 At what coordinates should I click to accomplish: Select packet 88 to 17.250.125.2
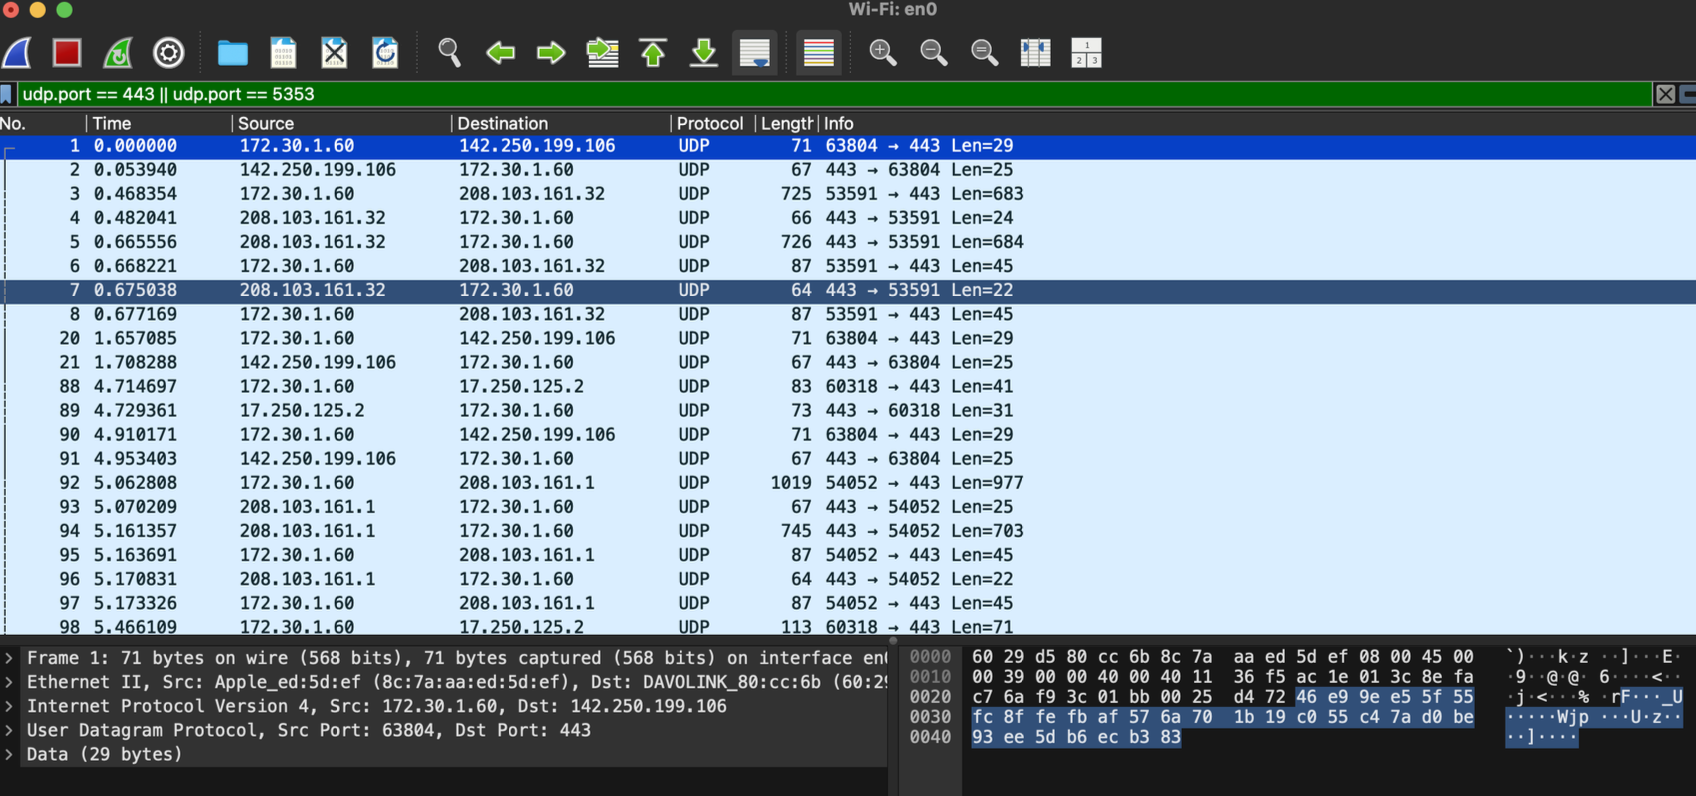(x=848, y=386)
